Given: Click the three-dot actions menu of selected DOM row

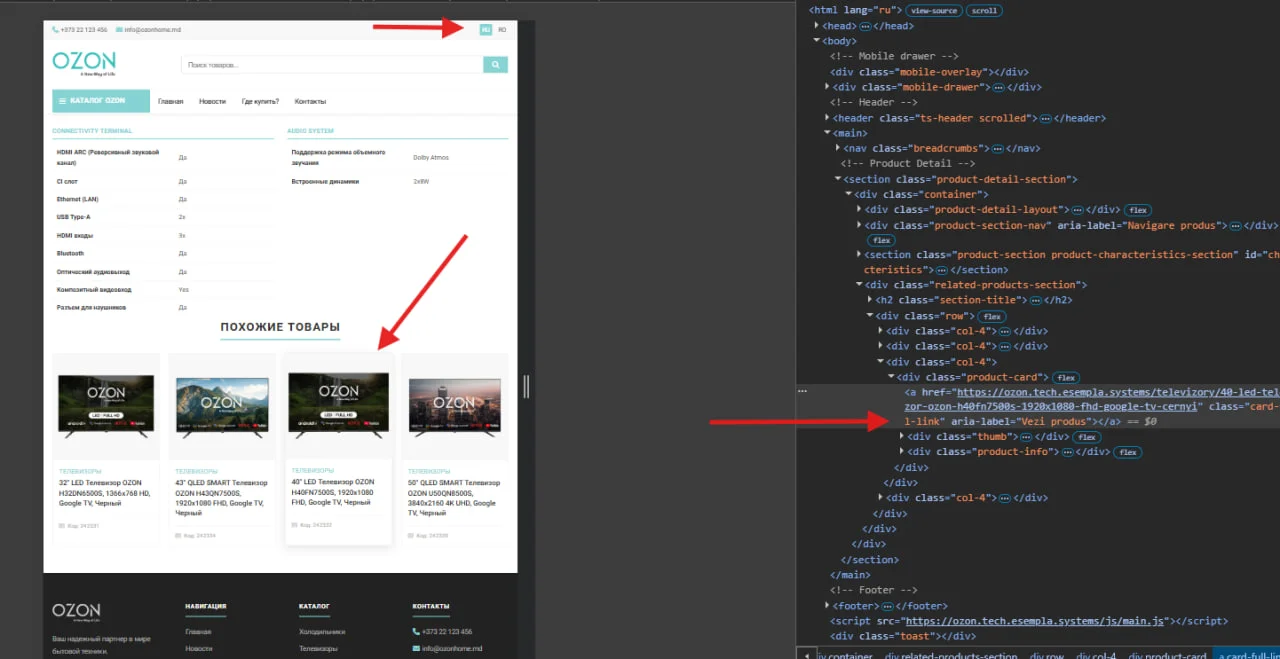Looking at the screenshot, I should click(x=802, y=392).
